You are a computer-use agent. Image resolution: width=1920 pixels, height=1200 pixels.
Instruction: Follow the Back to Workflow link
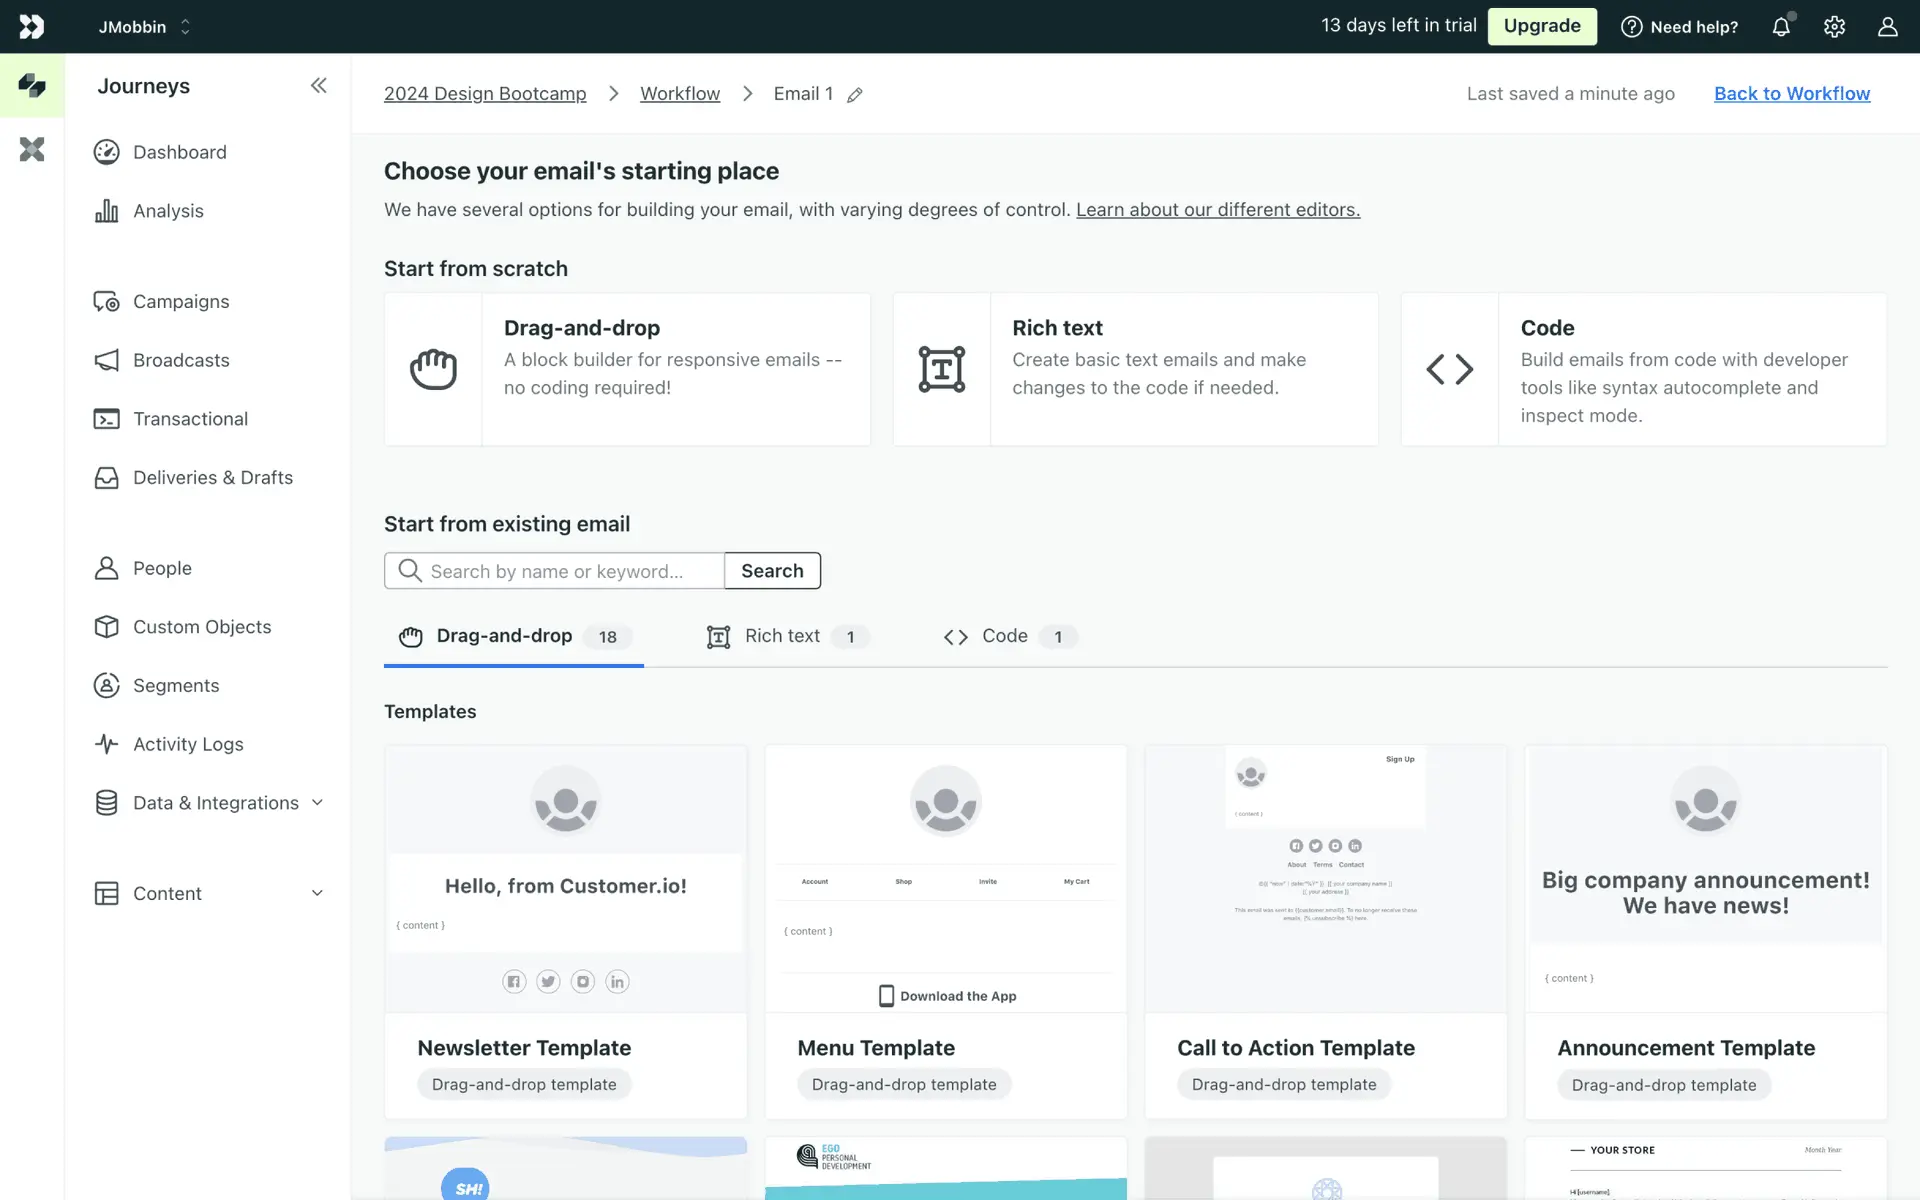pyautogui.click(x=1791, y=94)
